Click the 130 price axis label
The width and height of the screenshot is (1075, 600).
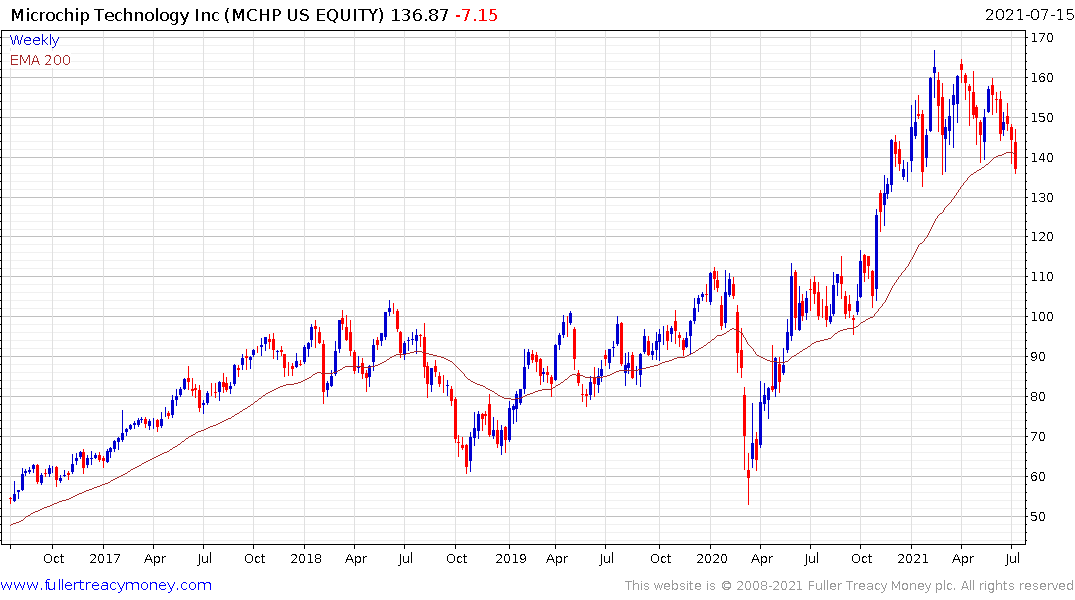click(x=1042, y=197)
